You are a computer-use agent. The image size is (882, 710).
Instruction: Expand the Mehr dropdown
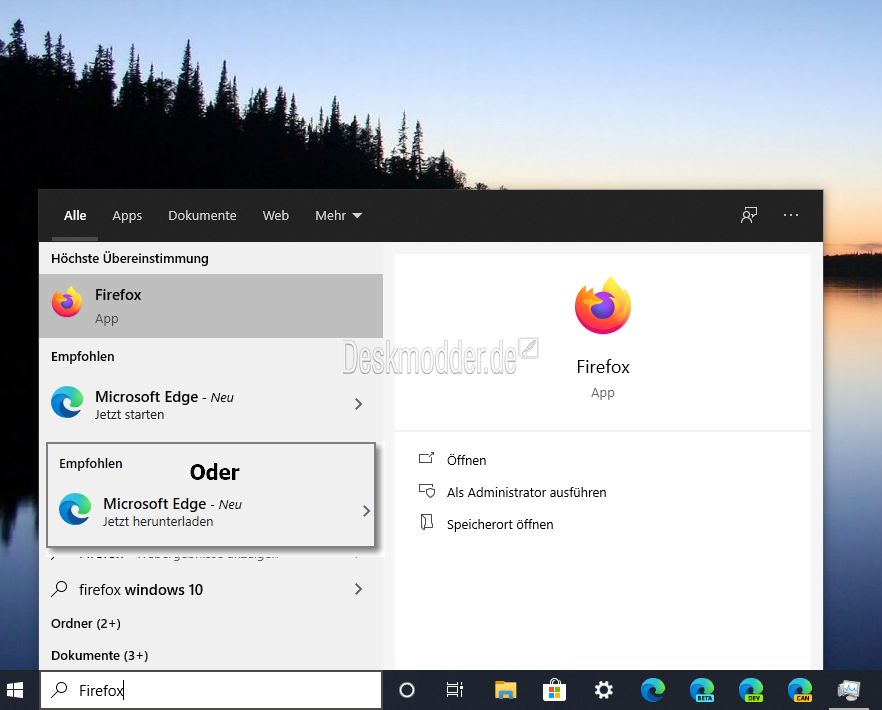[x=338, y=215]
